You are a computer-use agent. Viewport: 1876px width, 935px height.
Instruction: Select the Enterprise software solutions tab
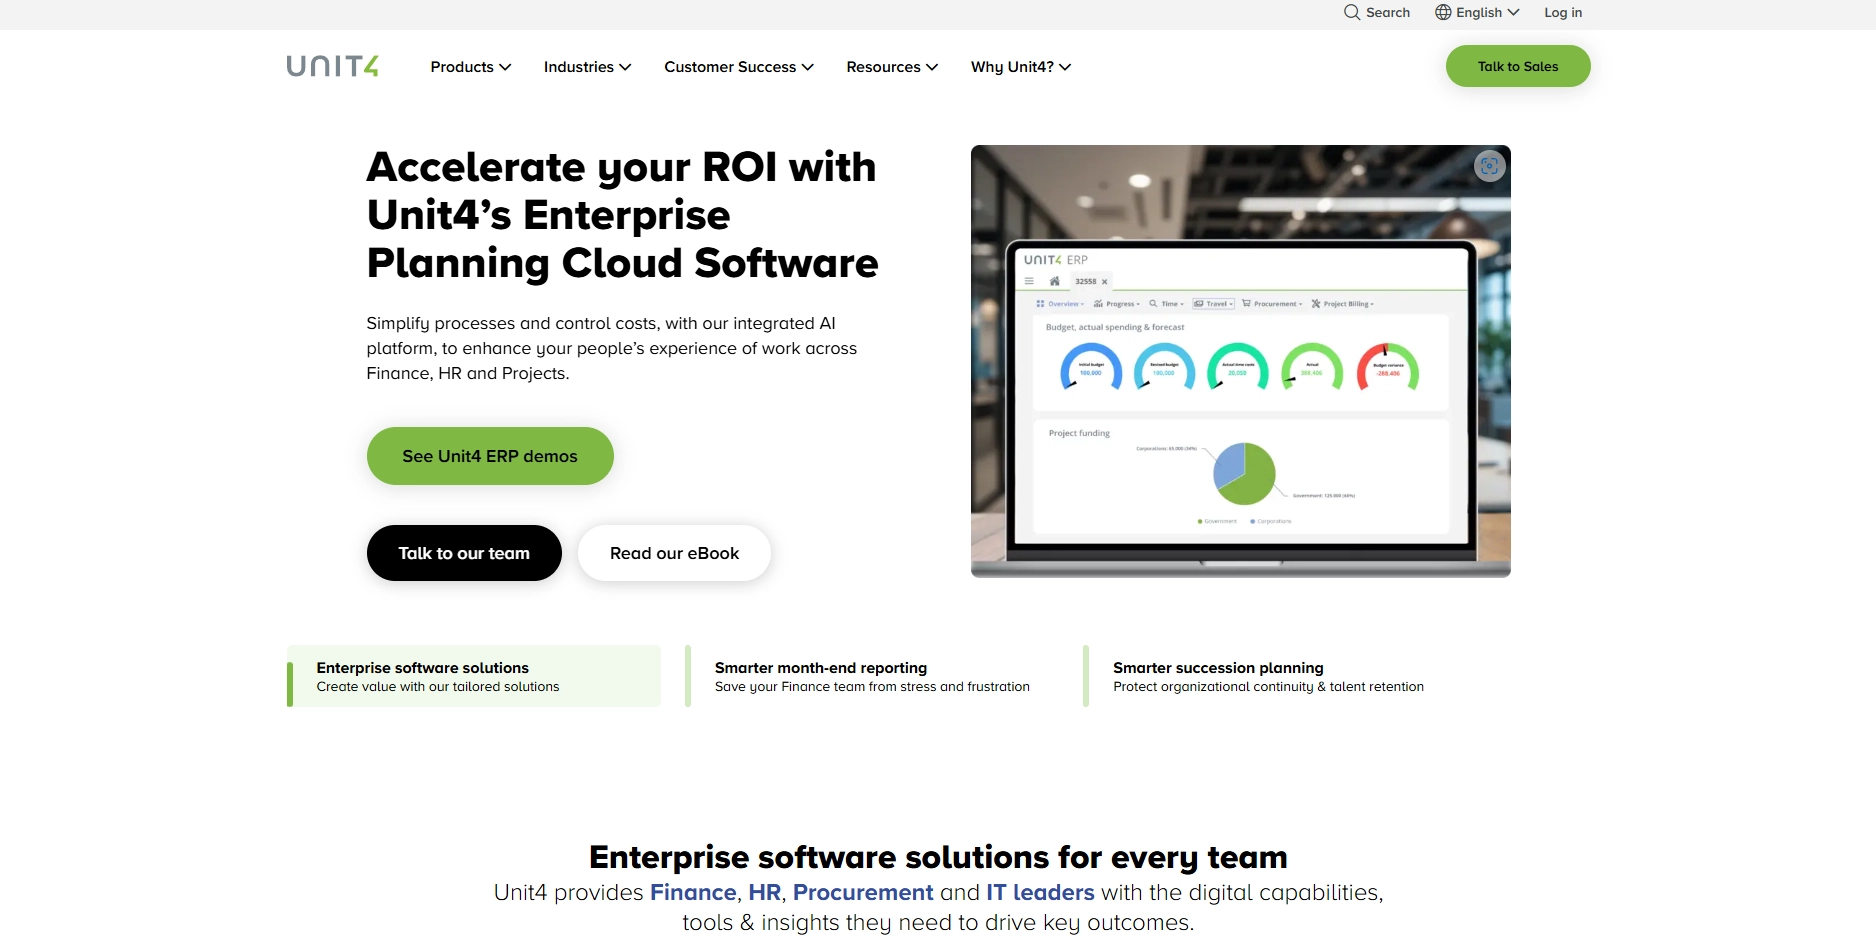(474, 676)
